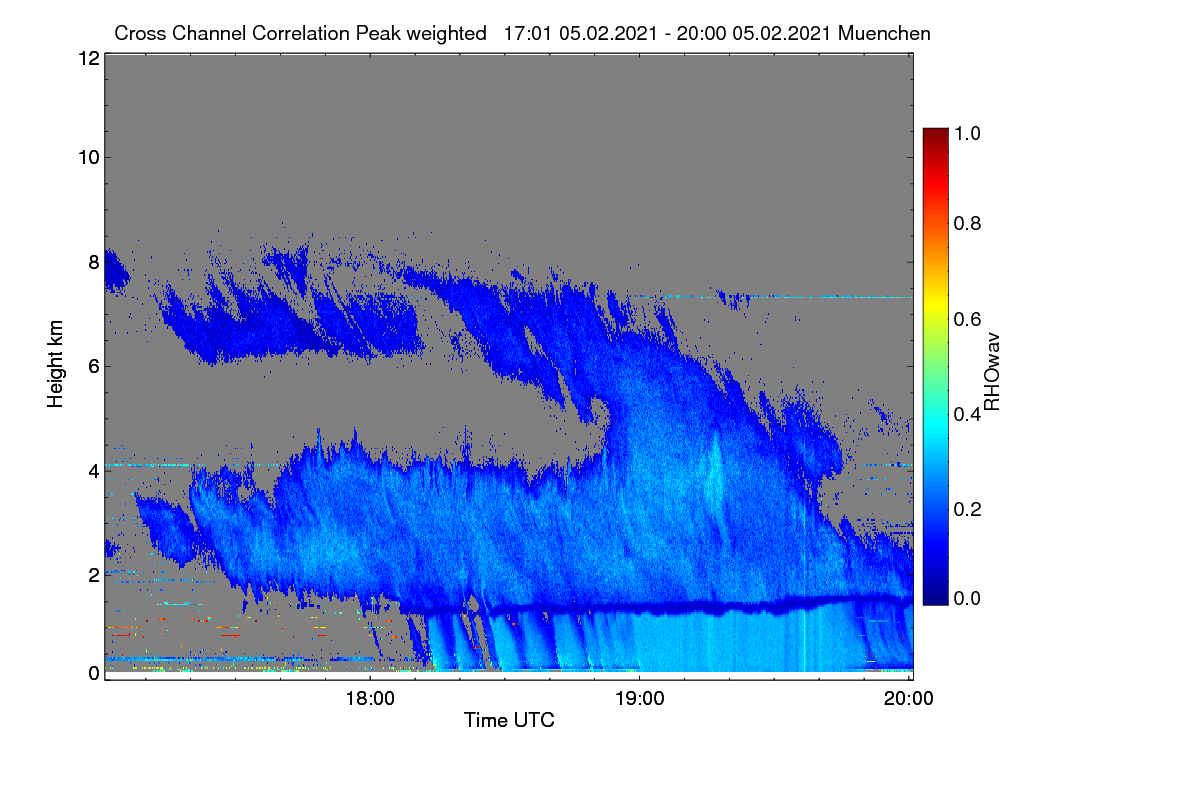Click the '0.4' colorbar tick label
1200x800 pixels.
pos(966,414)
